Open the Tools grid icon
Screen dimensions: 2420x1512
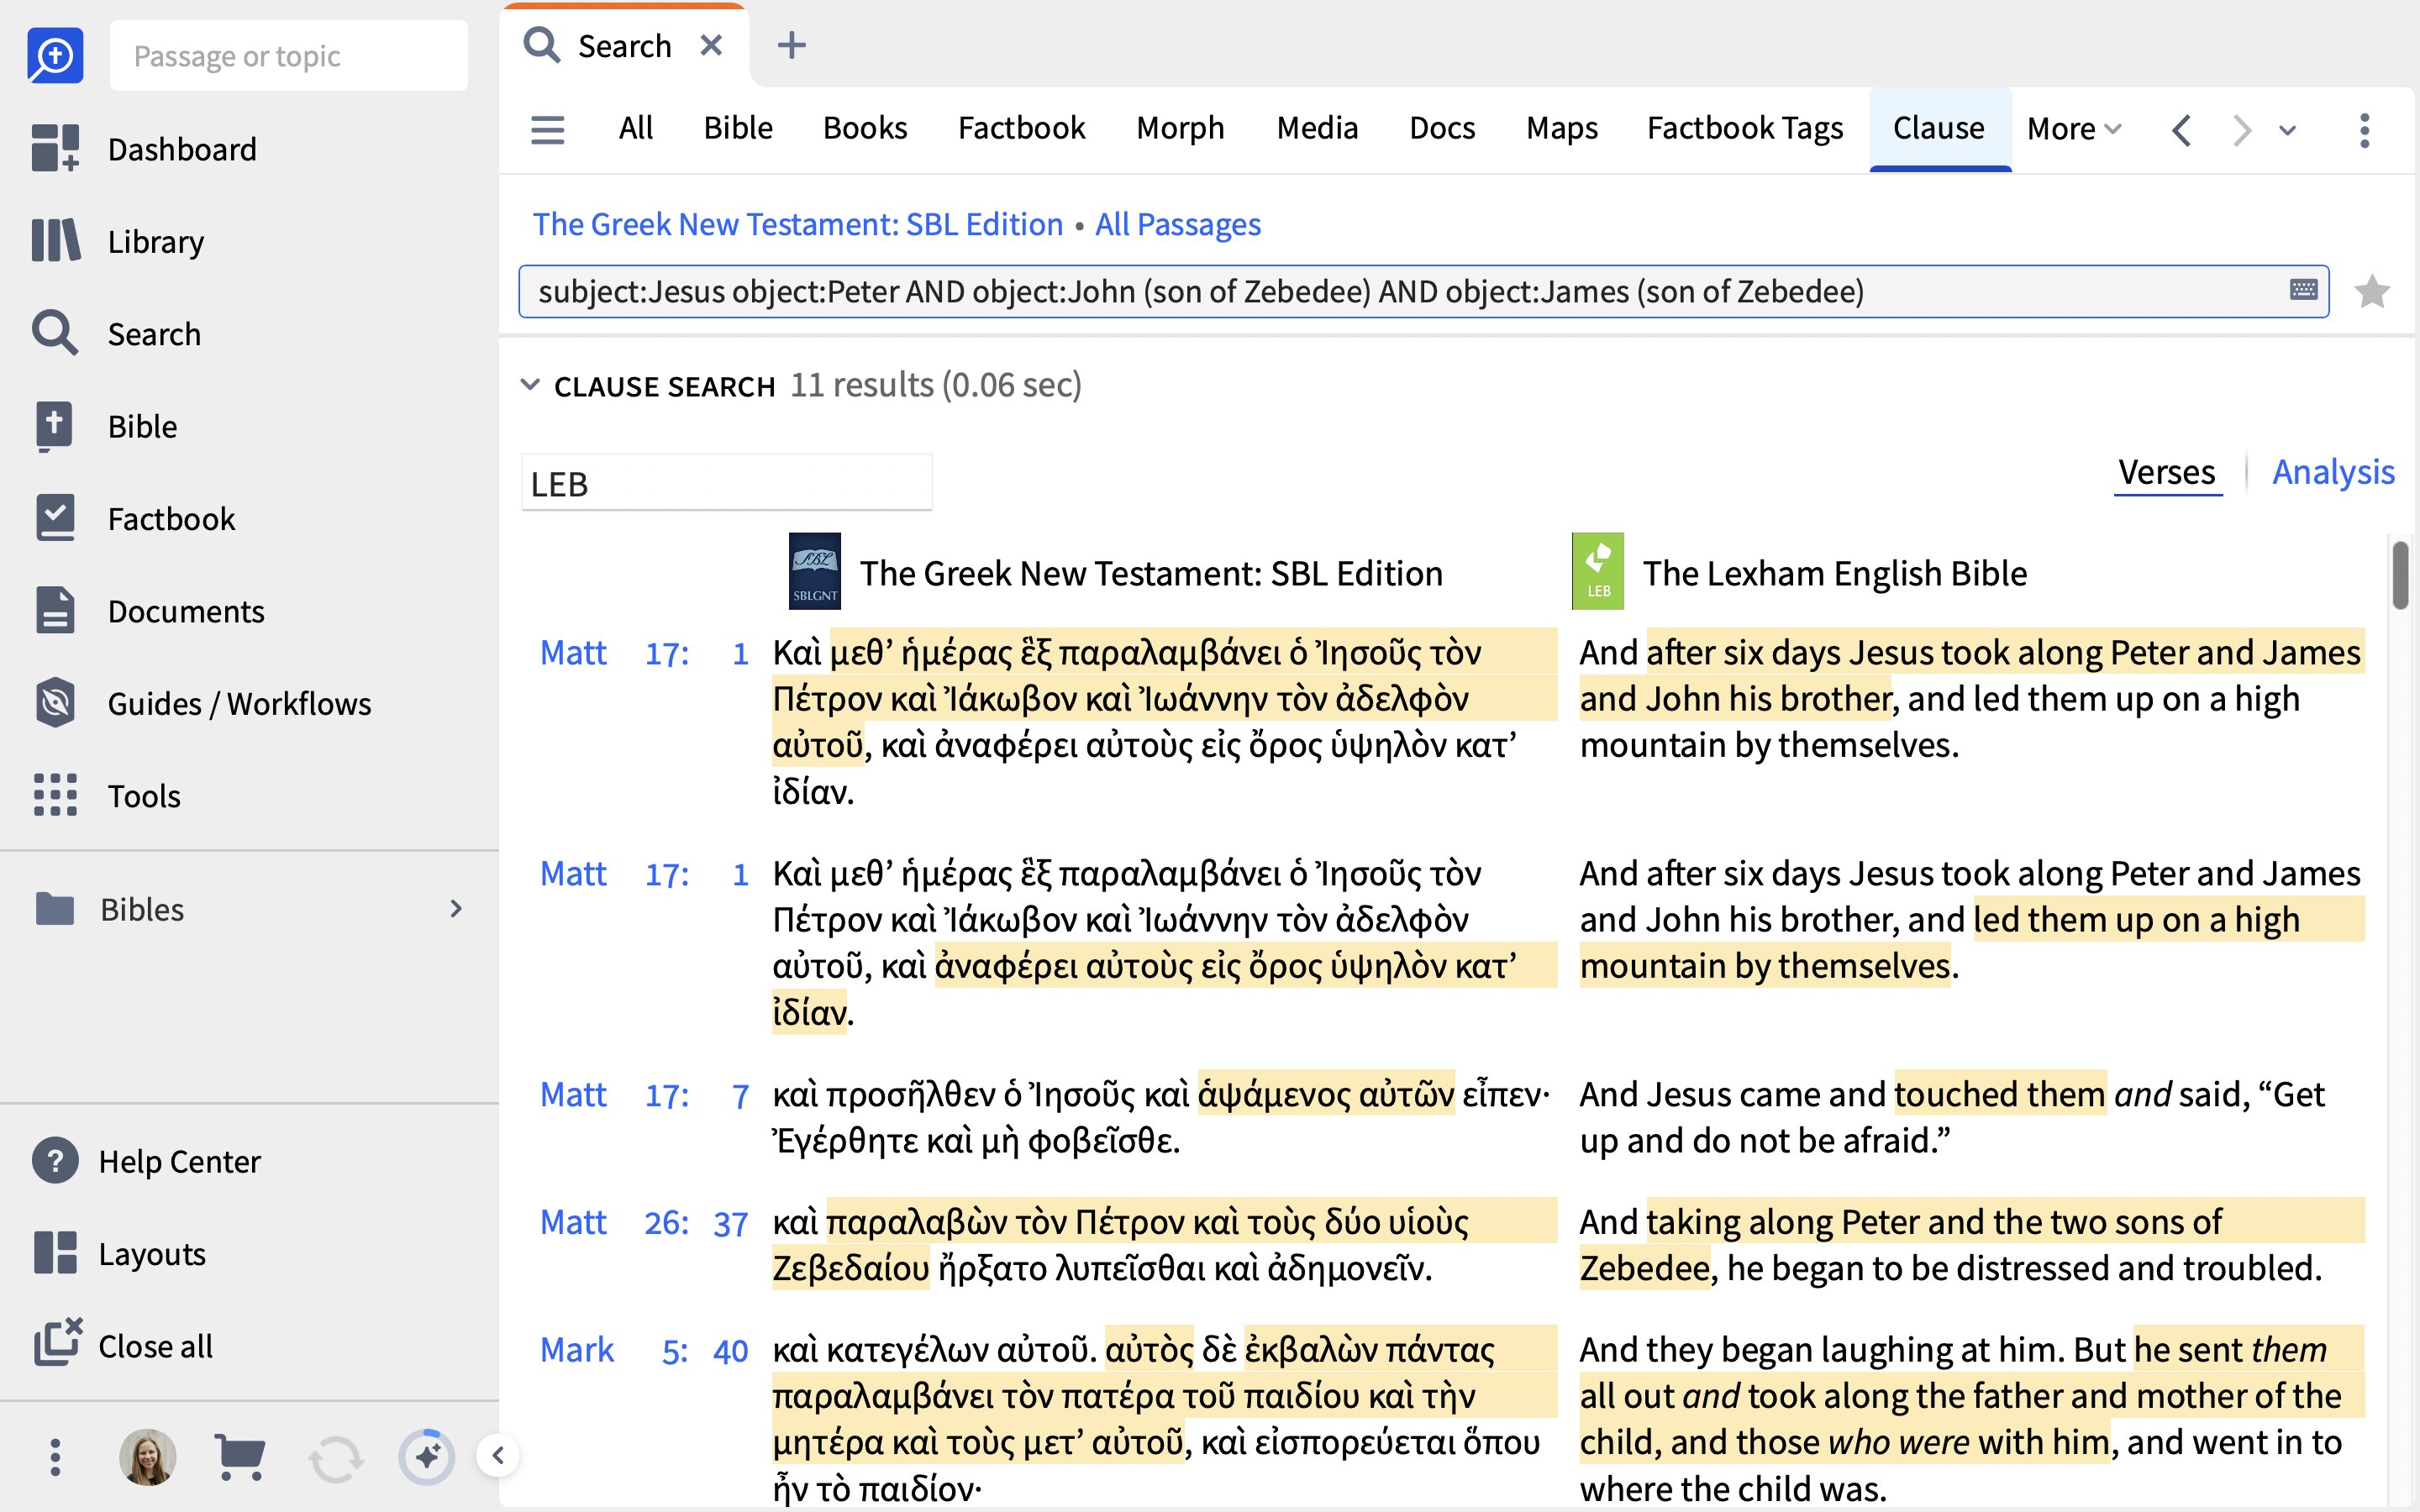[x=55, y=795]
